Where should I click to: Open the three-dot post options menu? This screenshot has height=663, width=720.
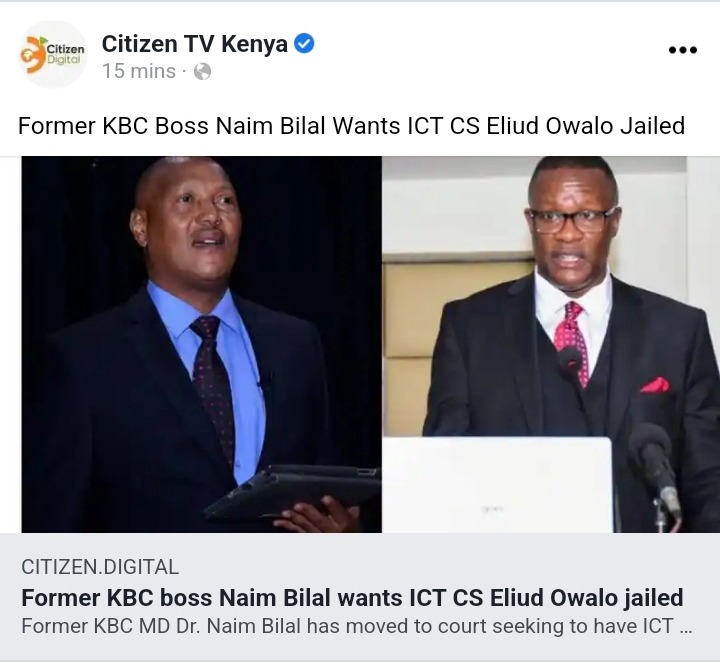coord(683,50)
